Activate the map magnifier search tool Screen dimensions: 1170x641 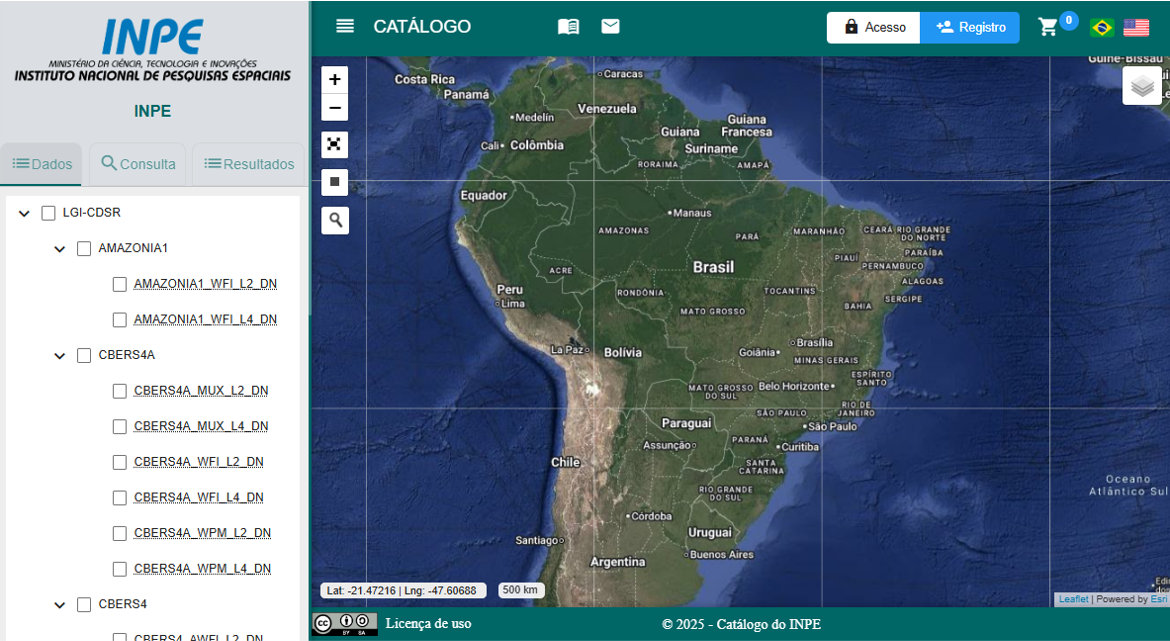coord(335,220)
